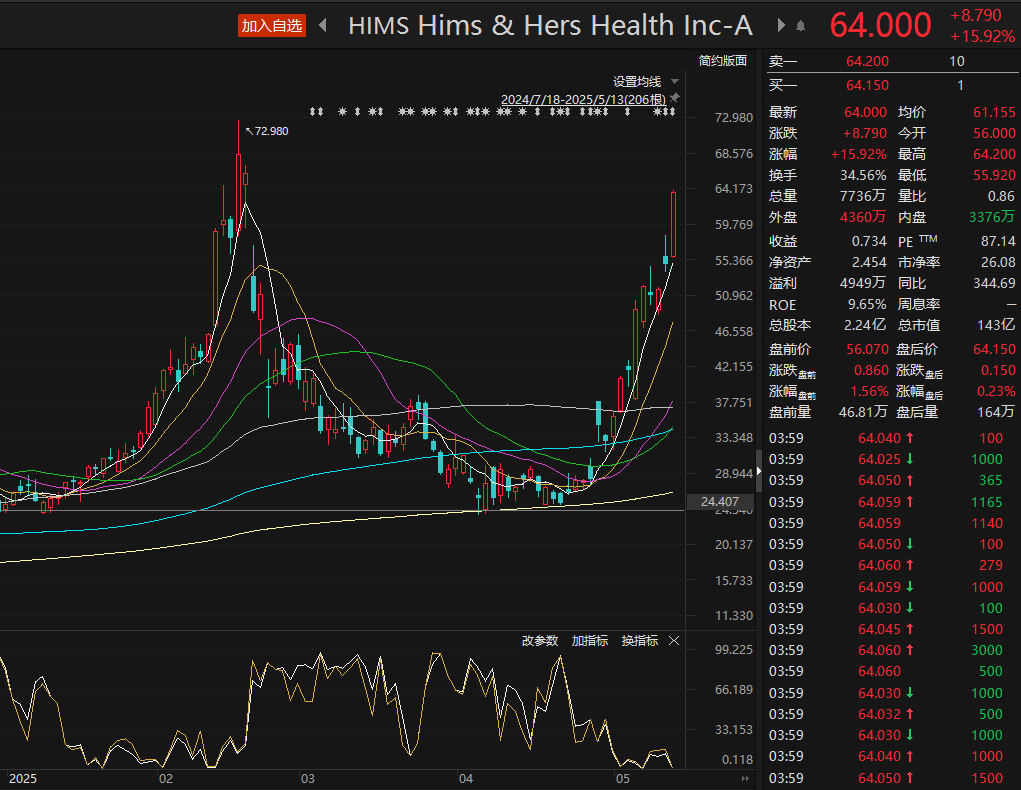Click the 72.980 high price marker
This screenshot has height=790, width=1021.
tap(270, 131)
